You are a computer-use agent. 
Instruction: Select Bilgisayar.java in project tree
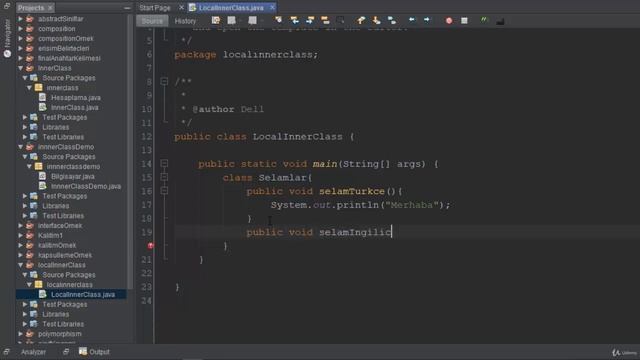point(73,176)
